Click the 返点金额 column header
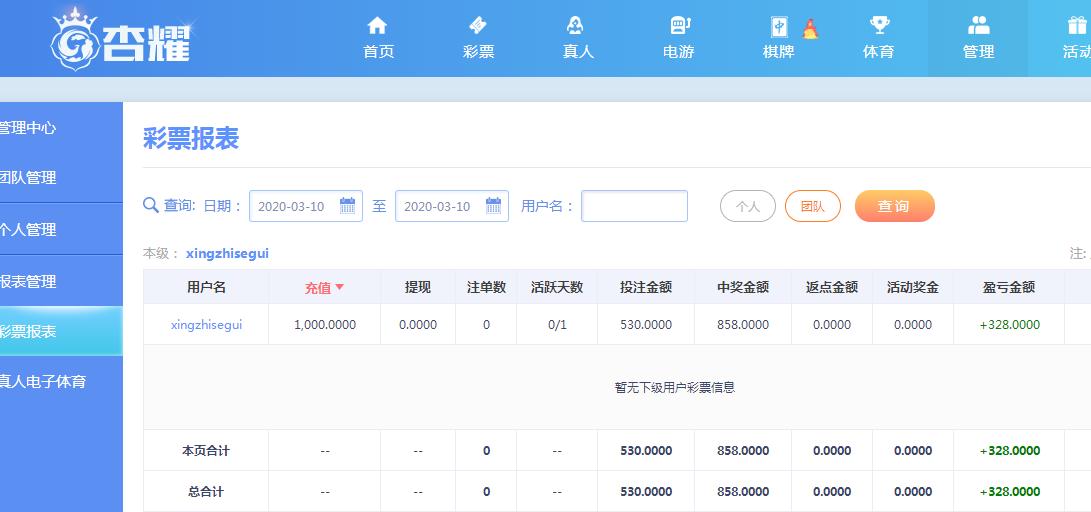This screenshot has height=512, width=1091. pyautogui.click(x=831, y=287)
